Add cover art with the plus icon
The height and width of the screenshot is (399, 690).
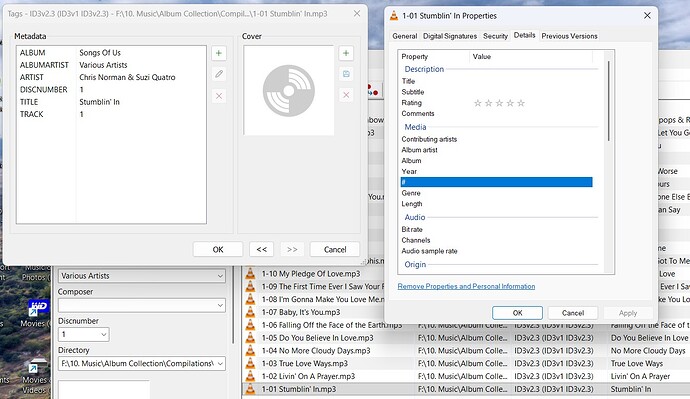[346, 53]
